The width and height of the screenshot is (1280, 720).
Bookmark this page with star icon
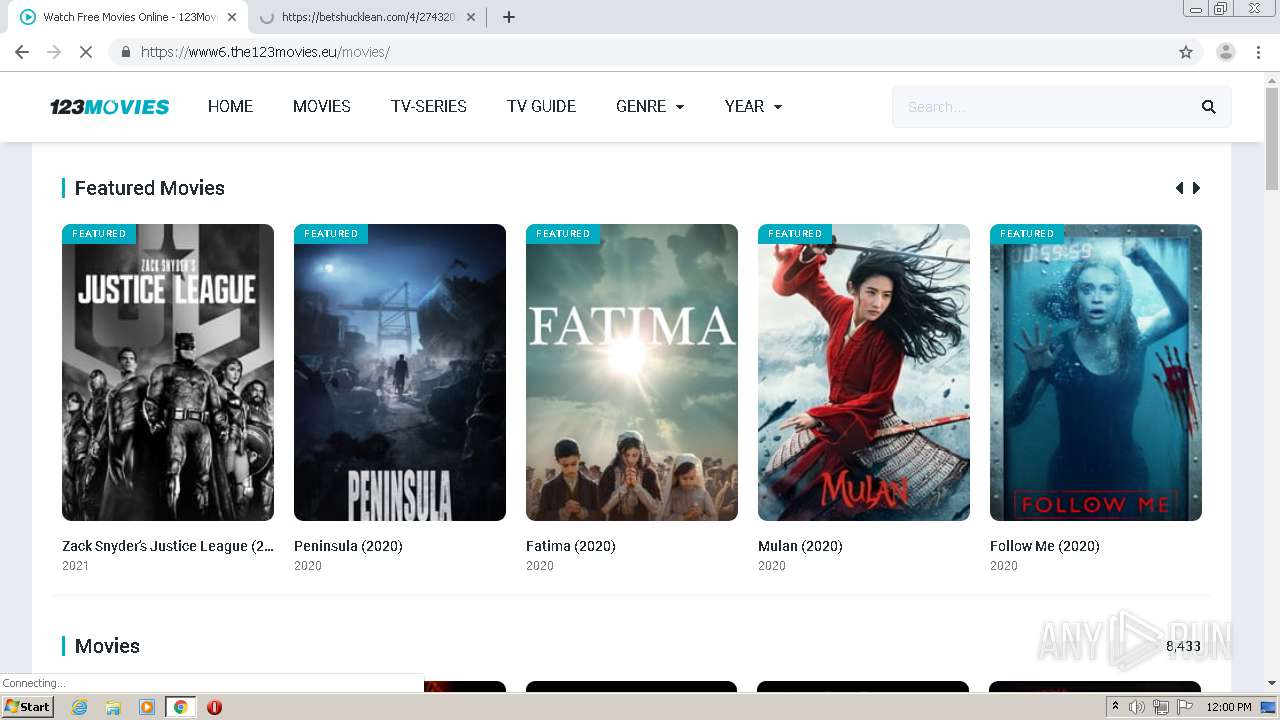tap(1186, 52)
